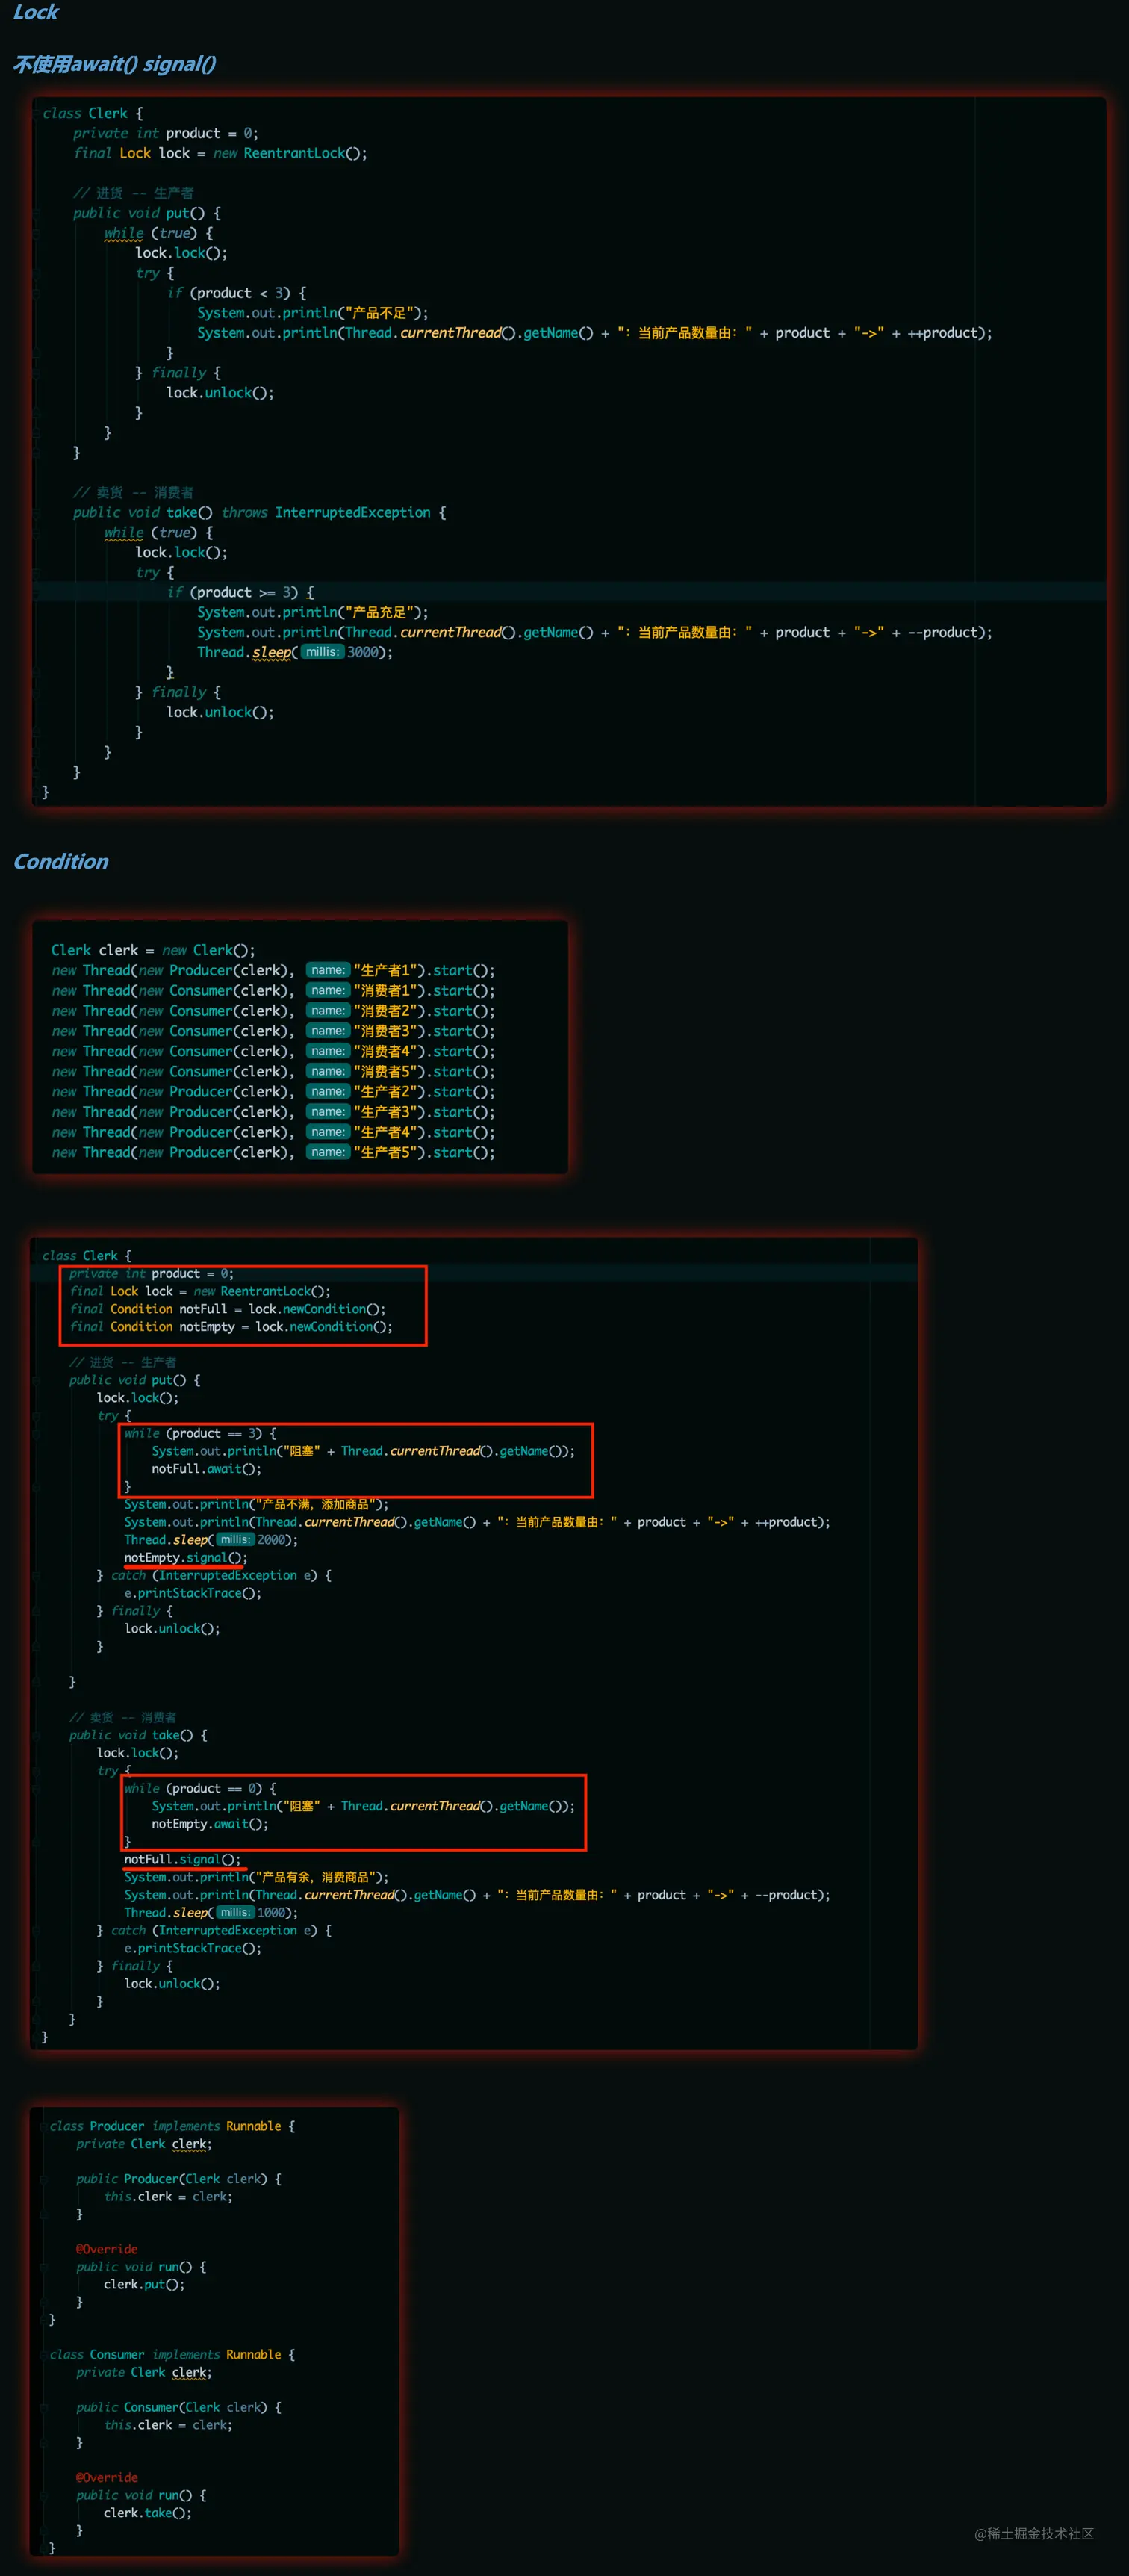
Task: Click the line "if (product >= 3) {"
Action: coord(240,592)
